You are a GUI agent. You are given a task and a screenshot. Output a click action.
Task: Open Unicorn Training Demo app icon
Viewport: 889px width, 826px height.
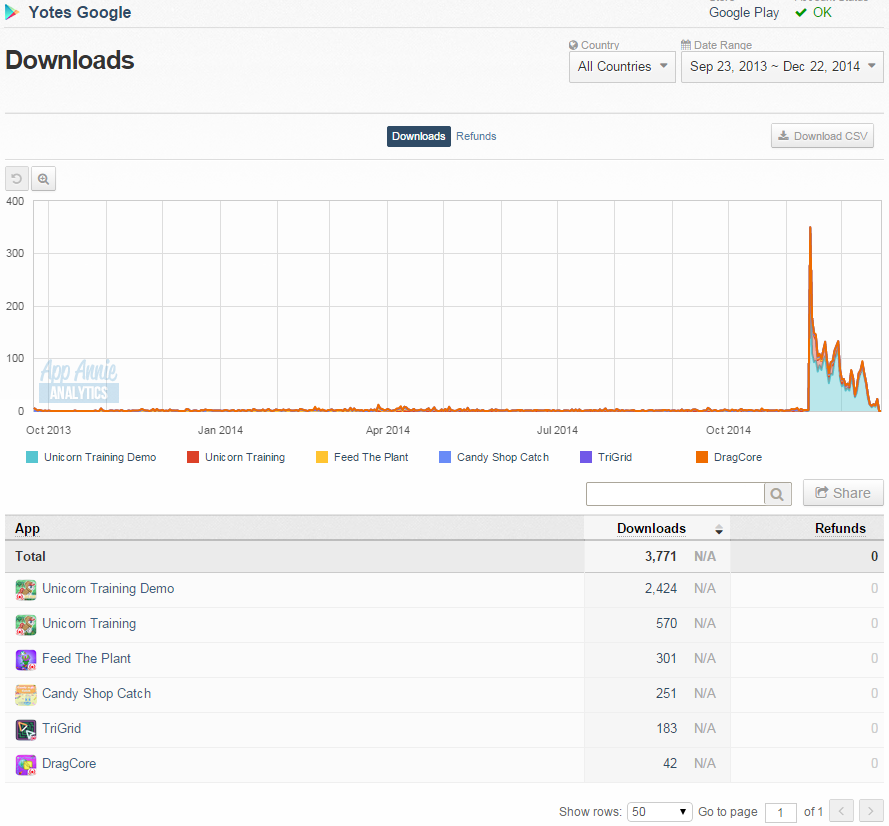click(26, 590)
